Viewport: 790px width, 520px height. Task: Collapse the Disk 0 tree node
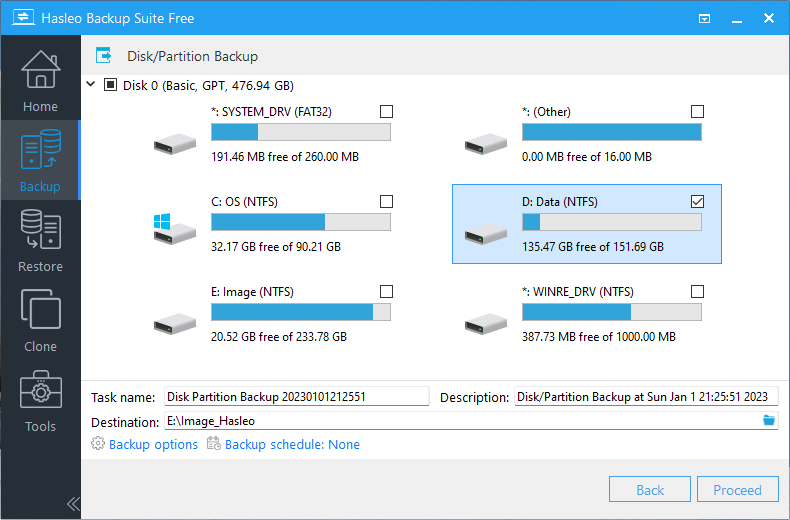click(92, 86)
